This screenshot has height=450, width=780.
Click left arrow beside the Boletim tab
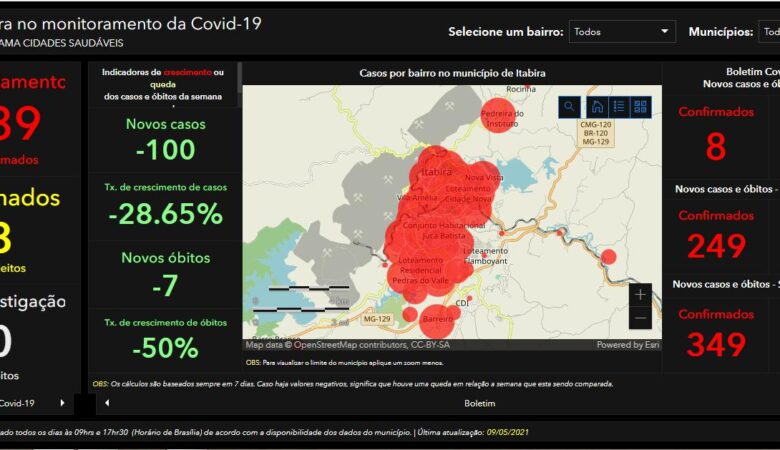[108, 403]
